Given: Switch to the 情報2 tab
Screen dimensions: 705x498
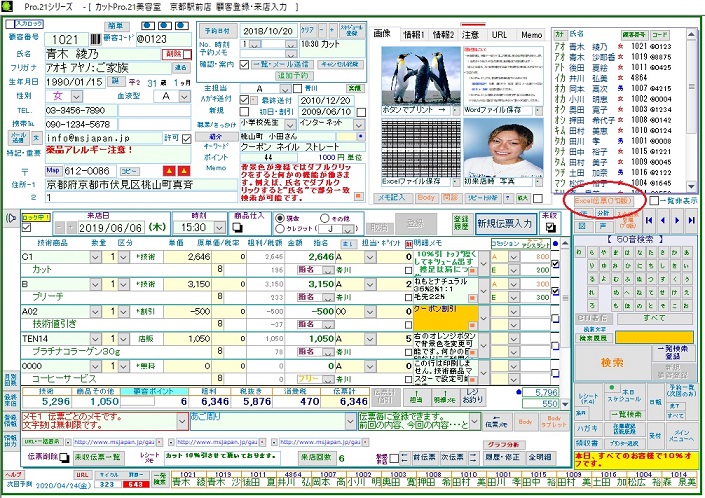Looking at the screenshot, I should pos(443,35).
